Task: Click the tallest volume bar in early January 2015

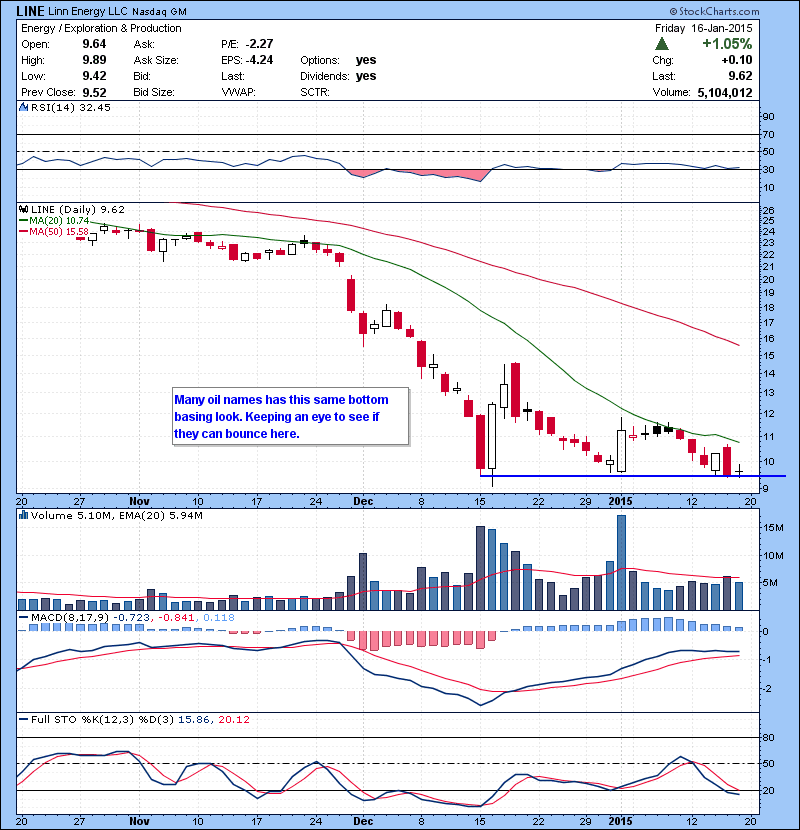Action: click(622, 562)
